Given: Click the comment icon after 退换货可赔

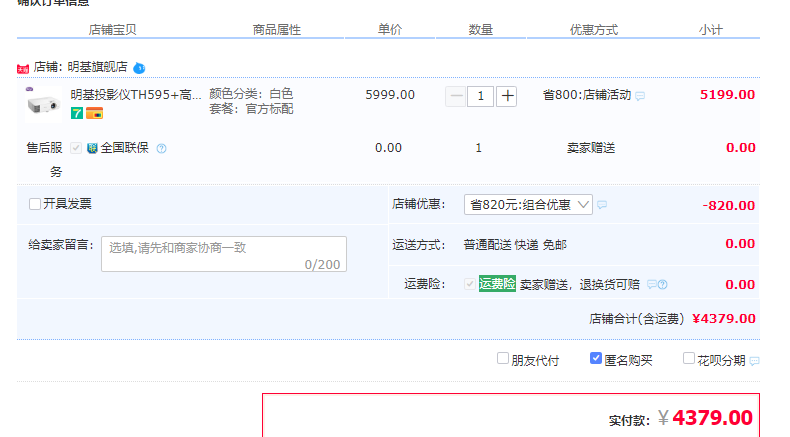Looking at the screenshot, I should 651,284.
